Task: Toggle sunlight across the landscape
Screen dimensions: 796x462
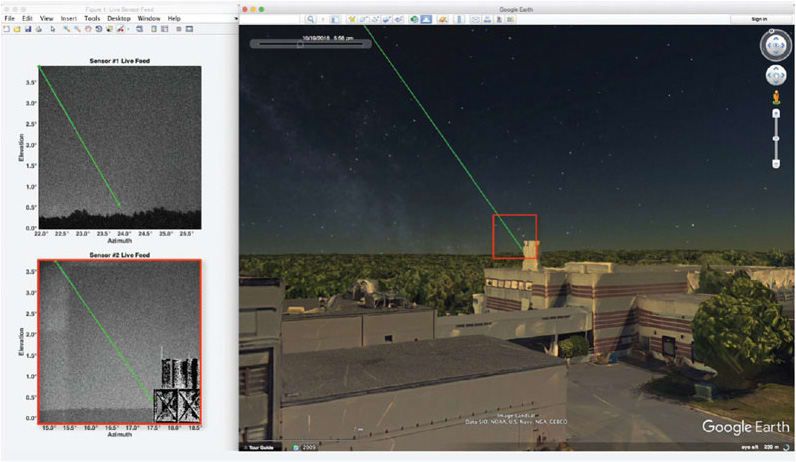Action: click(426, 19)
